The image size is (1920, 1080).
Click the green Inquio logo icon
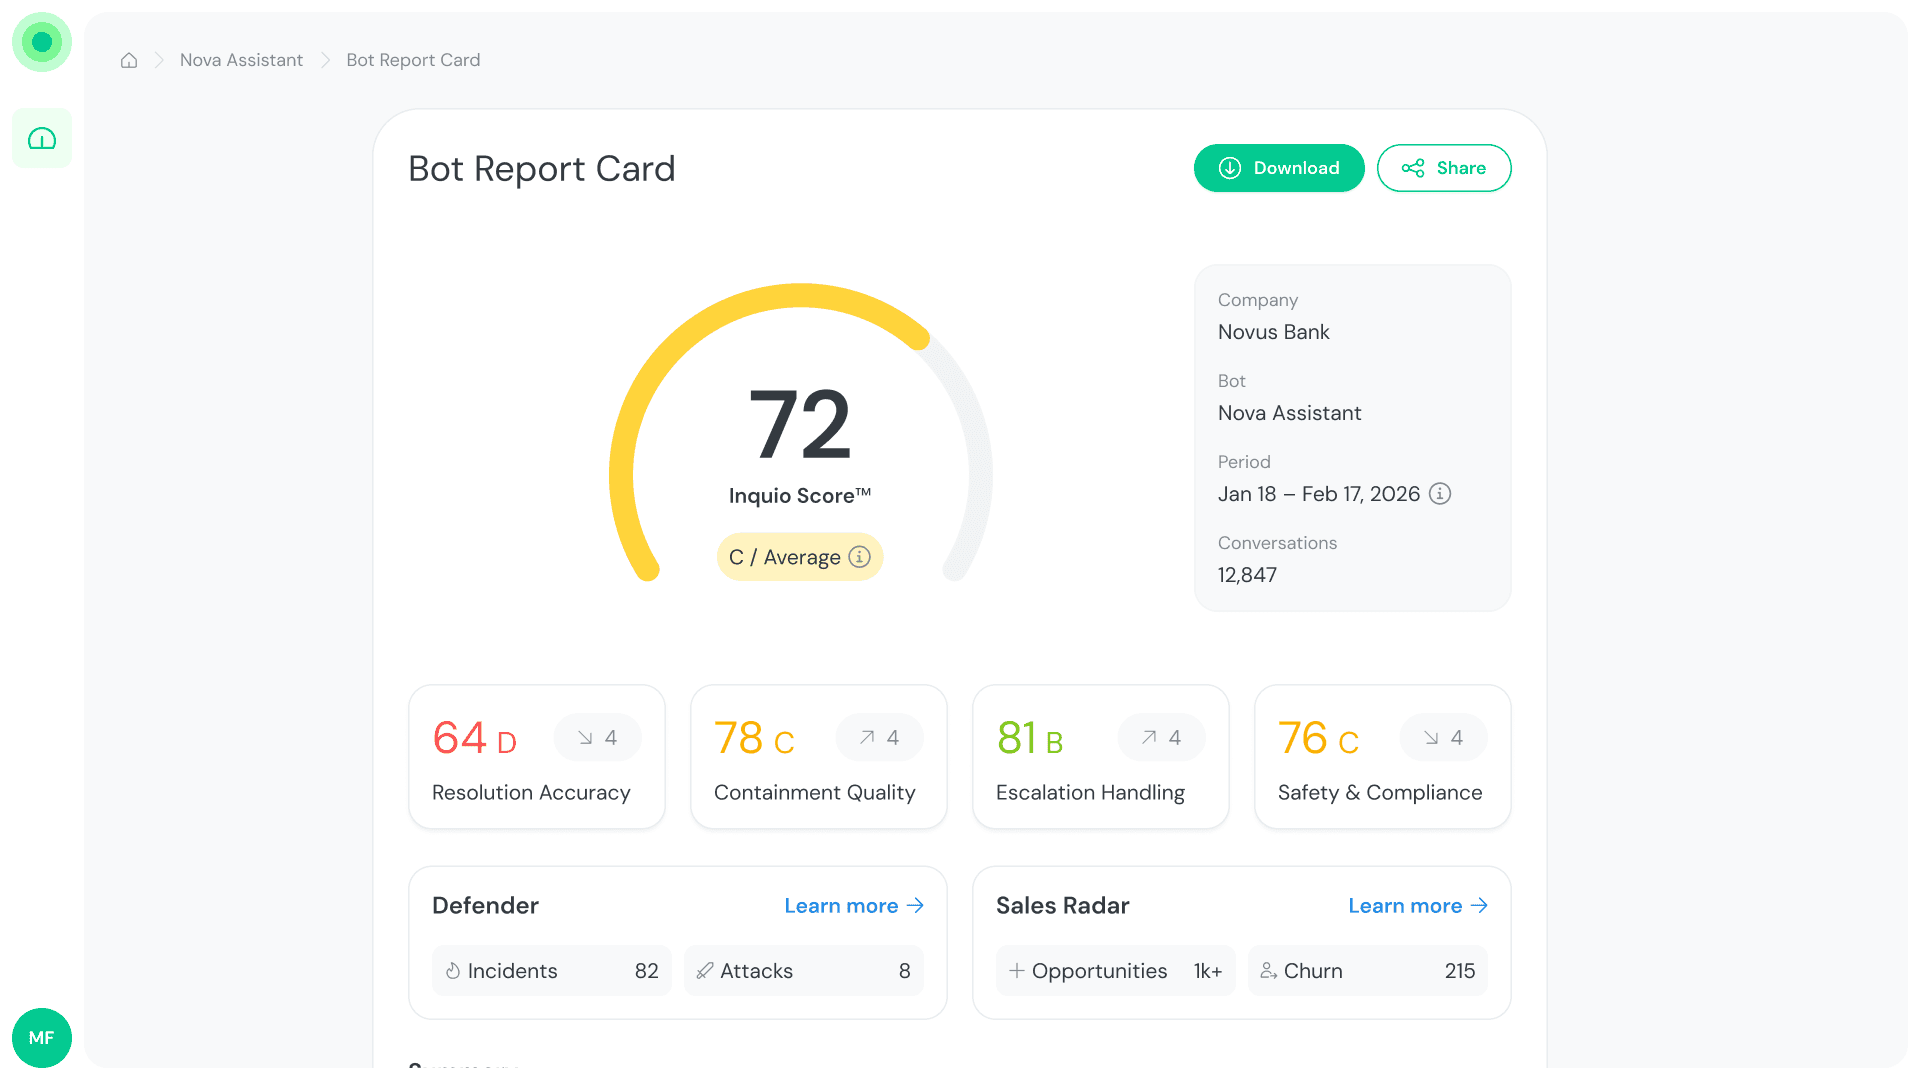point(42,42)
